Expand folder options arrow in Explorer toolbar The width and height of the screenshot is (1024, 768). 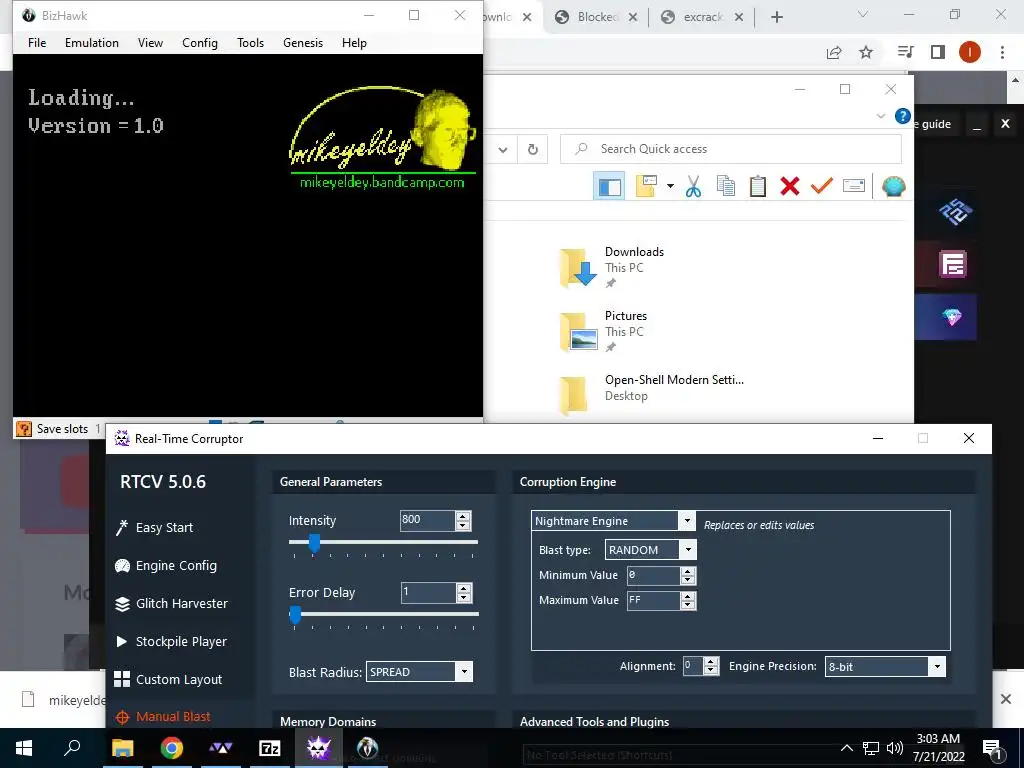coord(670,186)
